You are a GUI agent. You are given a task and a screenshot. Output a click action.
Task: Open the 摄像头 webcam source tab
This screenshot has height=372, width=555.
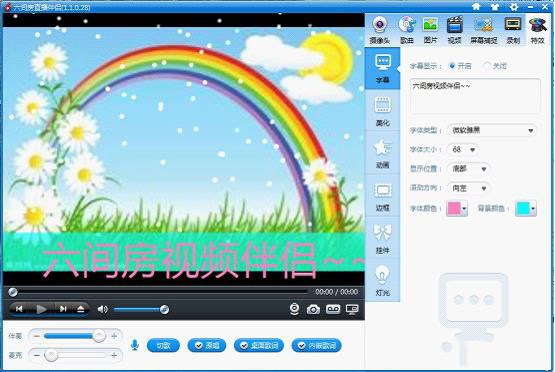tap(379, 30)
